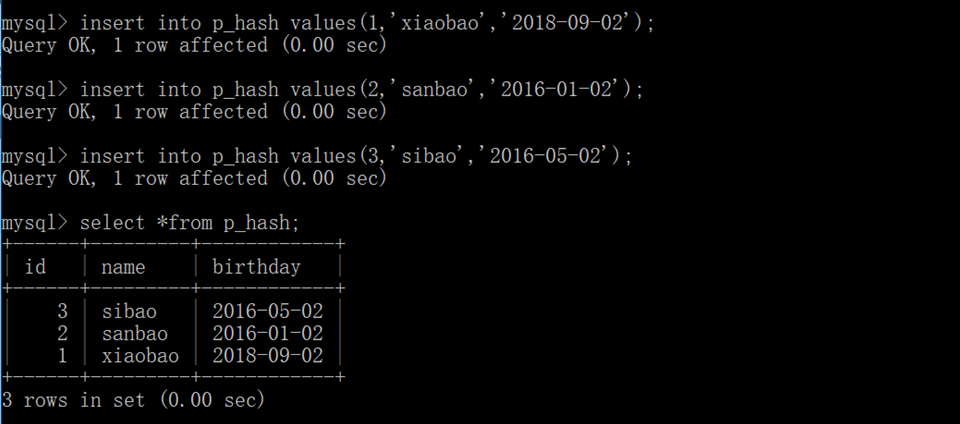Click the insert command containing 'sibao'

click(356, 156)
